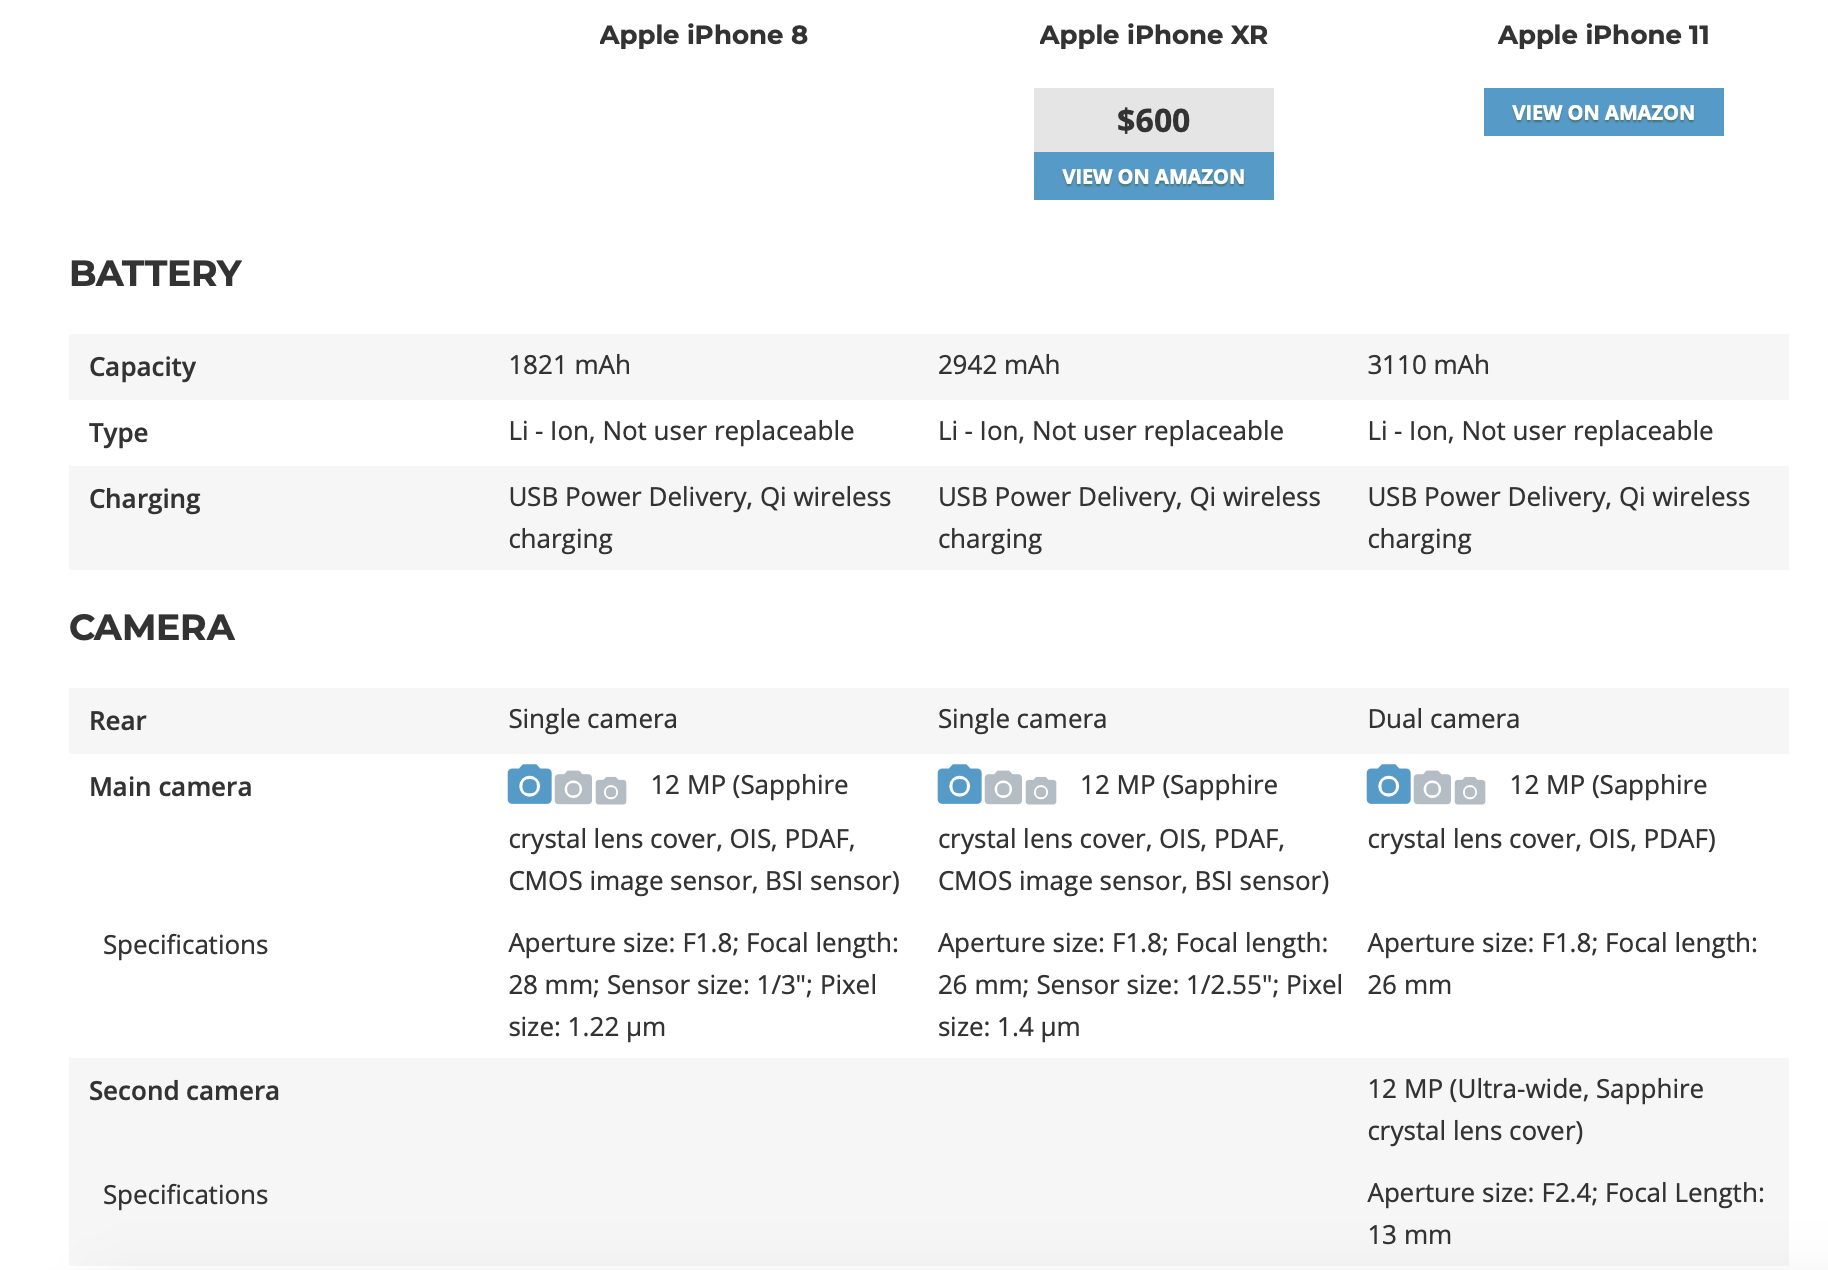Screen dimensions: 1828x1270
Task: Click the blue main camera icon for iPhone 11
Action: click(1389, 785)
